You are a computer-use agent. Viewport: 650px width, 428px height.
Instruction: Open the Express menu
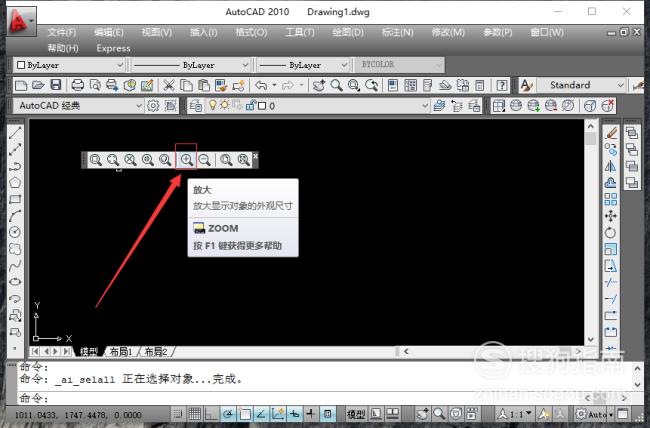pos(114,49)
